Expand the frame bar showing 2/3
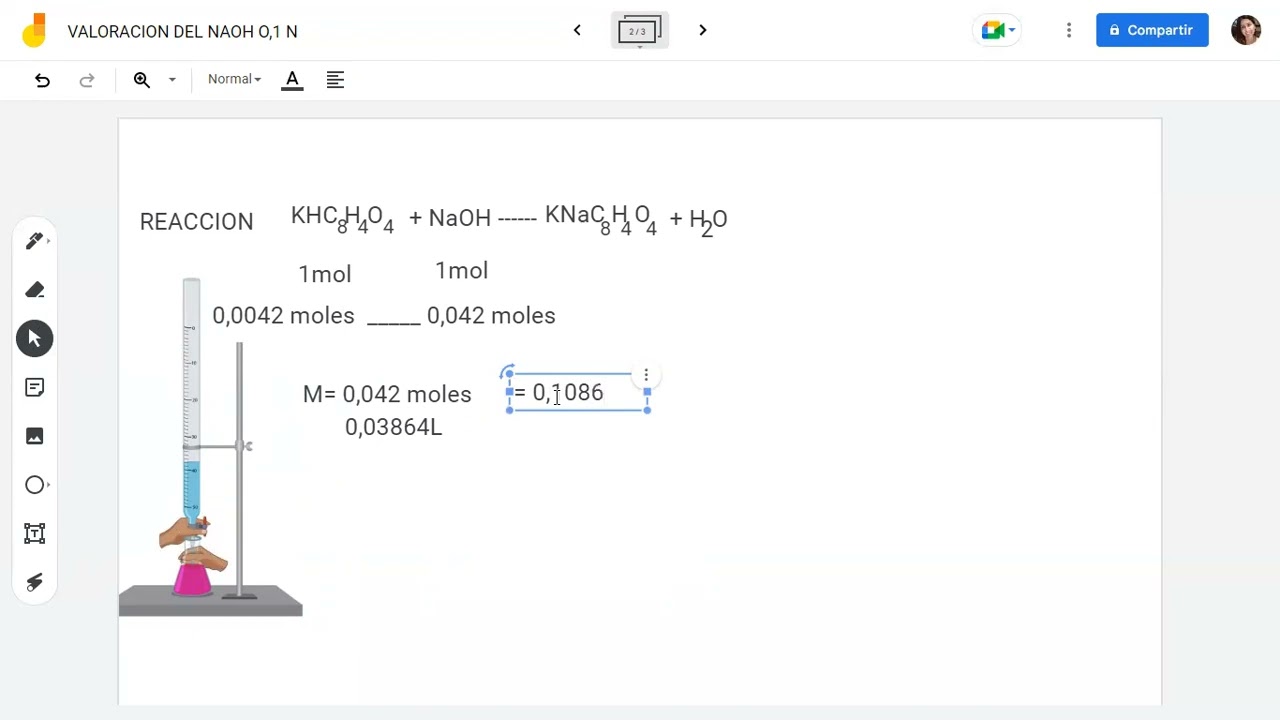Screen dimensions: 1280x720 click(639, 31)
